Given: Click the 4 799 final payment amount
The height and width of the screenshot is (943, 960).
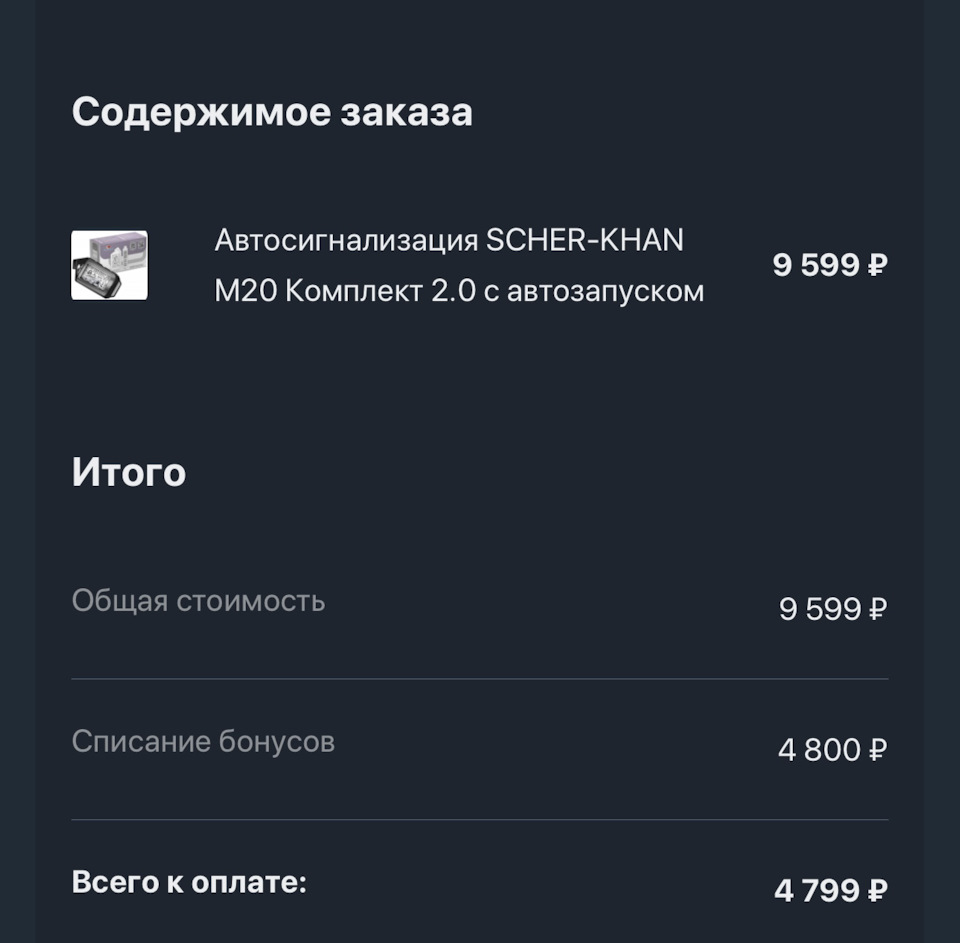Looking at the screenshot, I should click(x=817, y=891).
